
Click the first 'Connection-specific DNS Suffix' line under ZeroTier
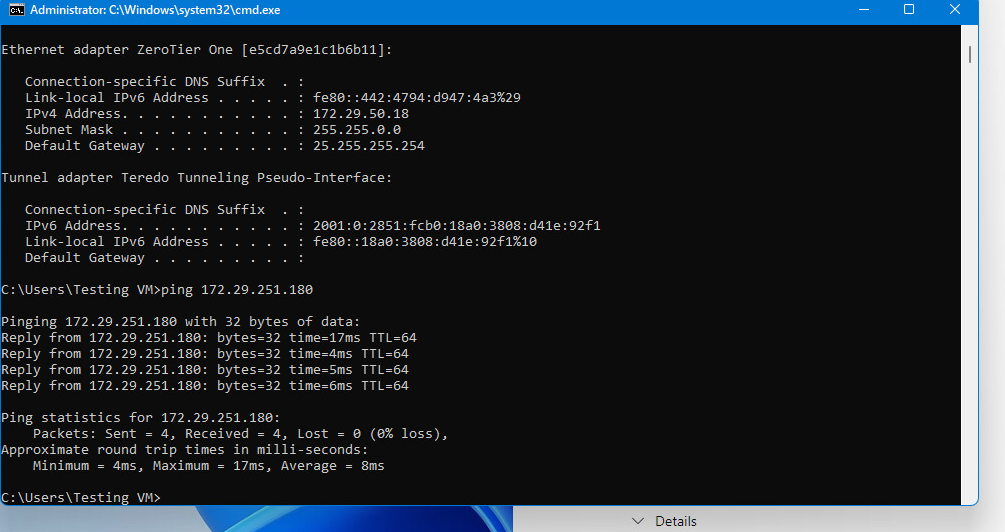165,81
